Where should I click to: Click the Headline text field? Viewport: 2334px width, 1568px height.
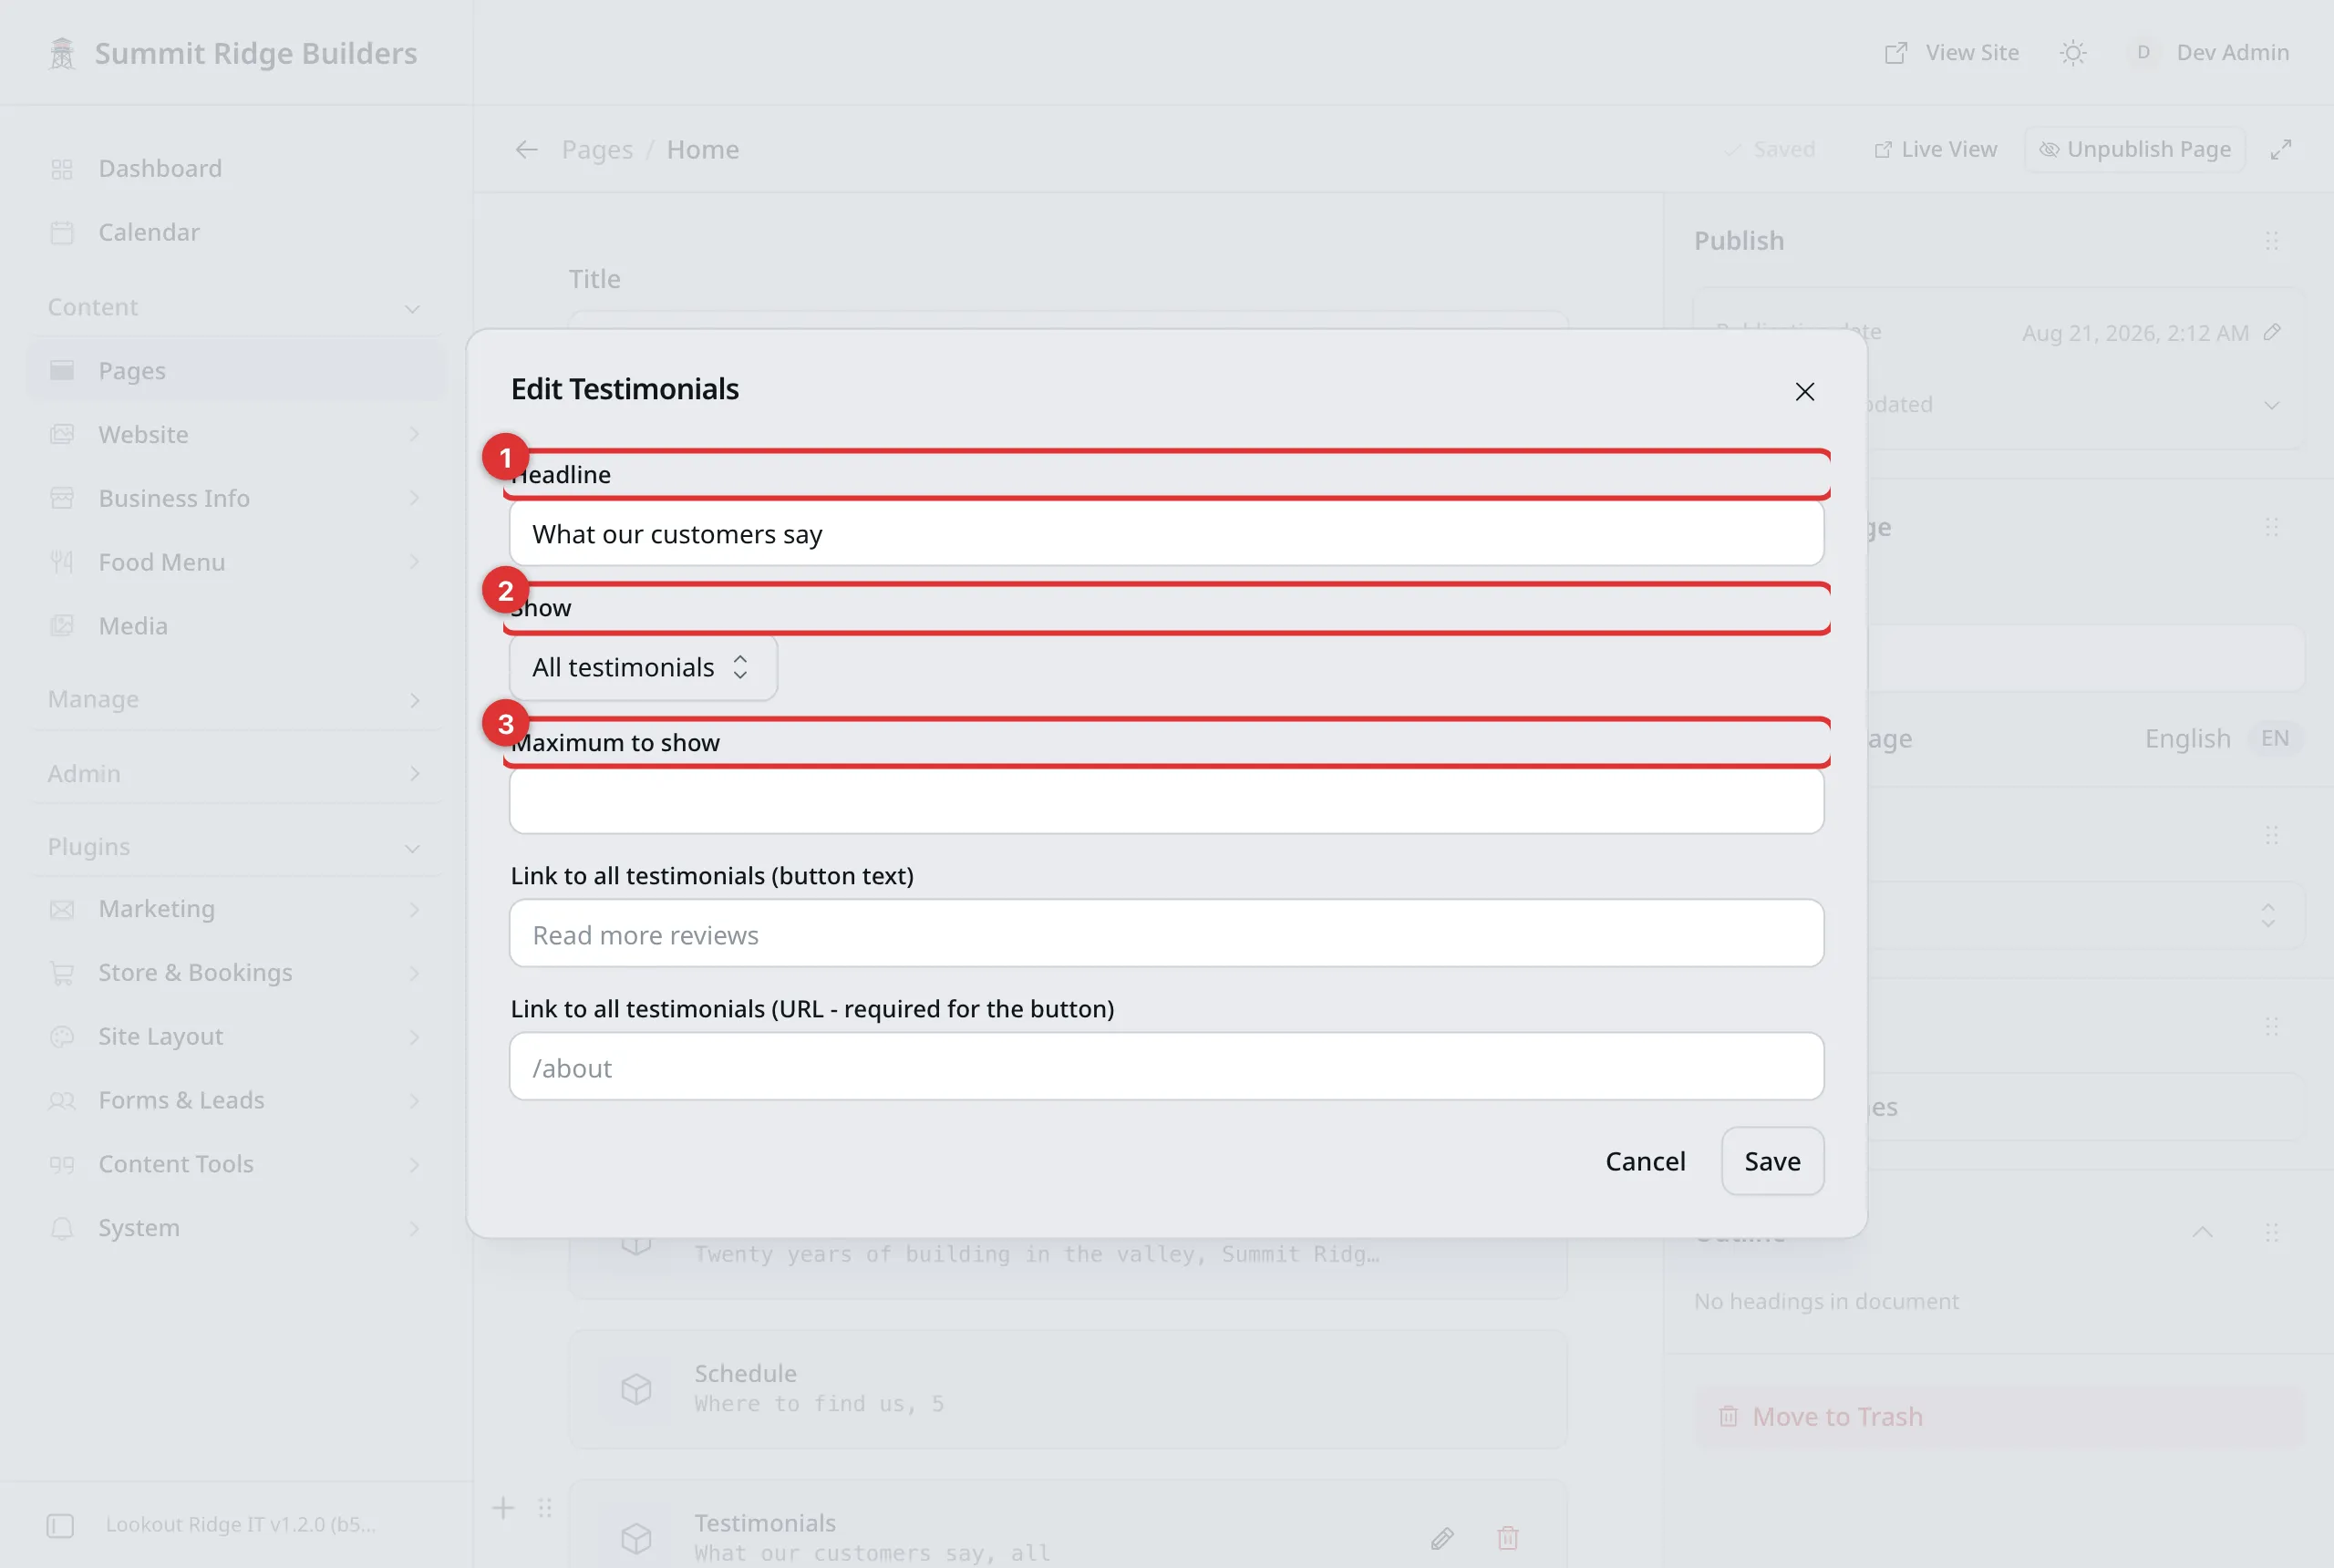(1166, 533)
